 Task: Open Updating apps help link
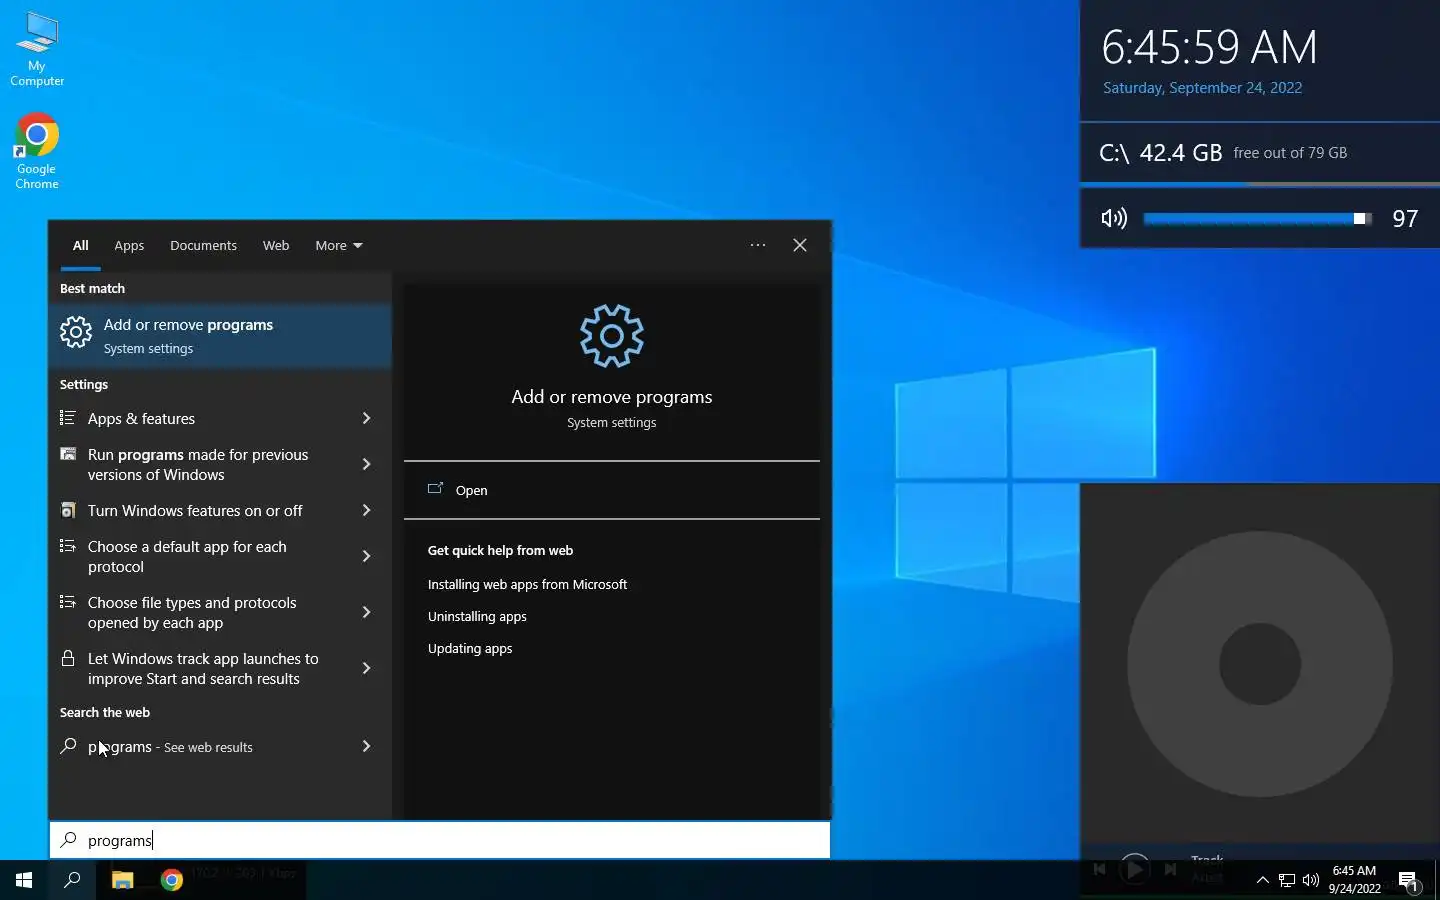tap(470, 648)
